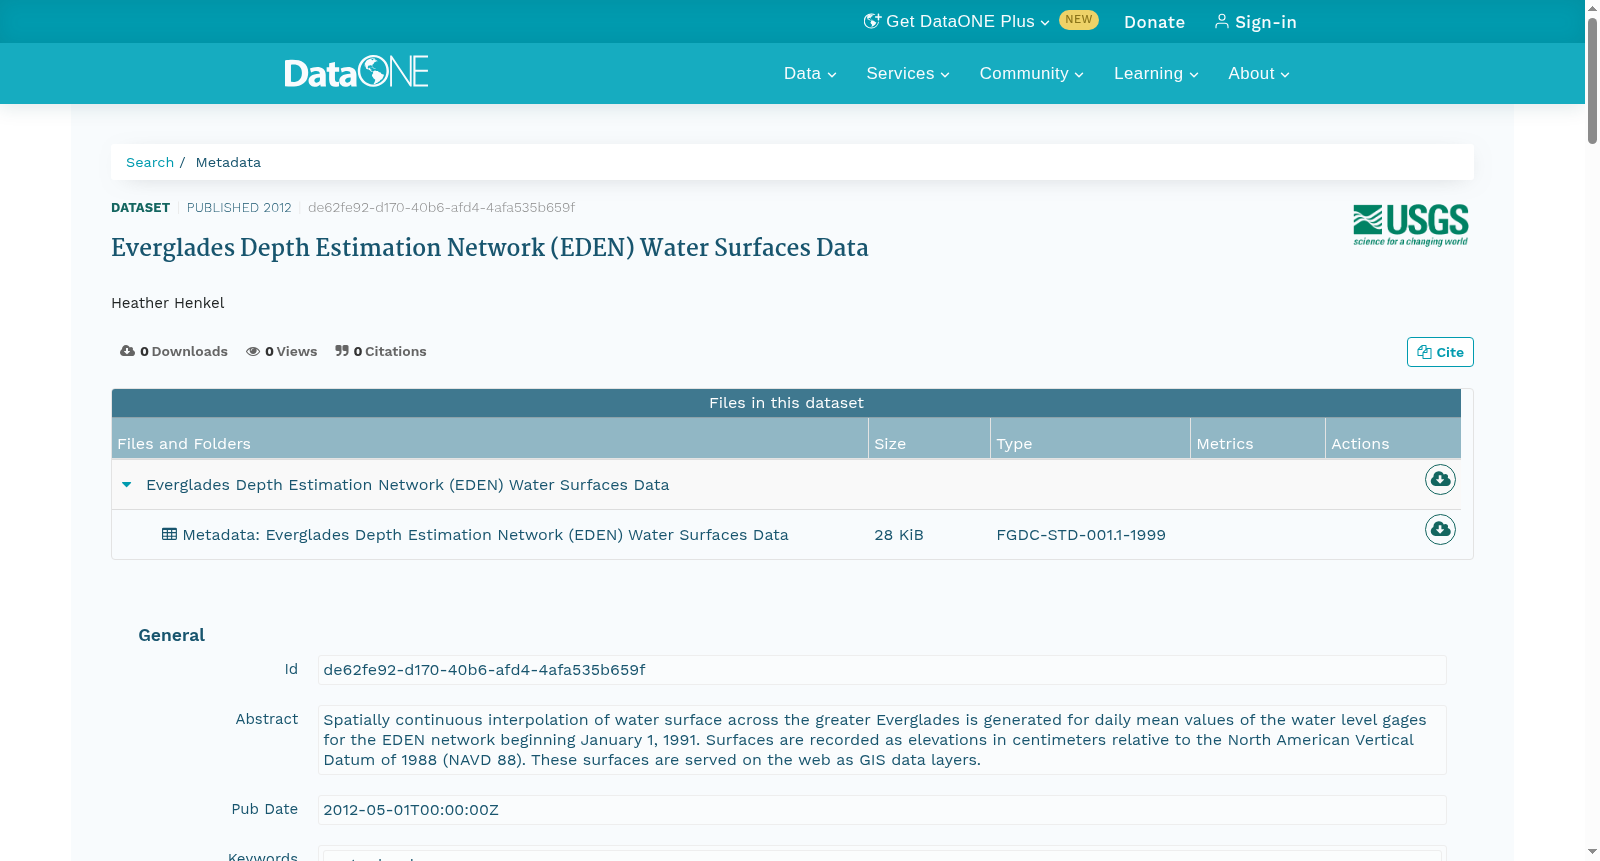Click the USGS logo
Viewport: 1600px width, 861px height.
[1410, 225]
